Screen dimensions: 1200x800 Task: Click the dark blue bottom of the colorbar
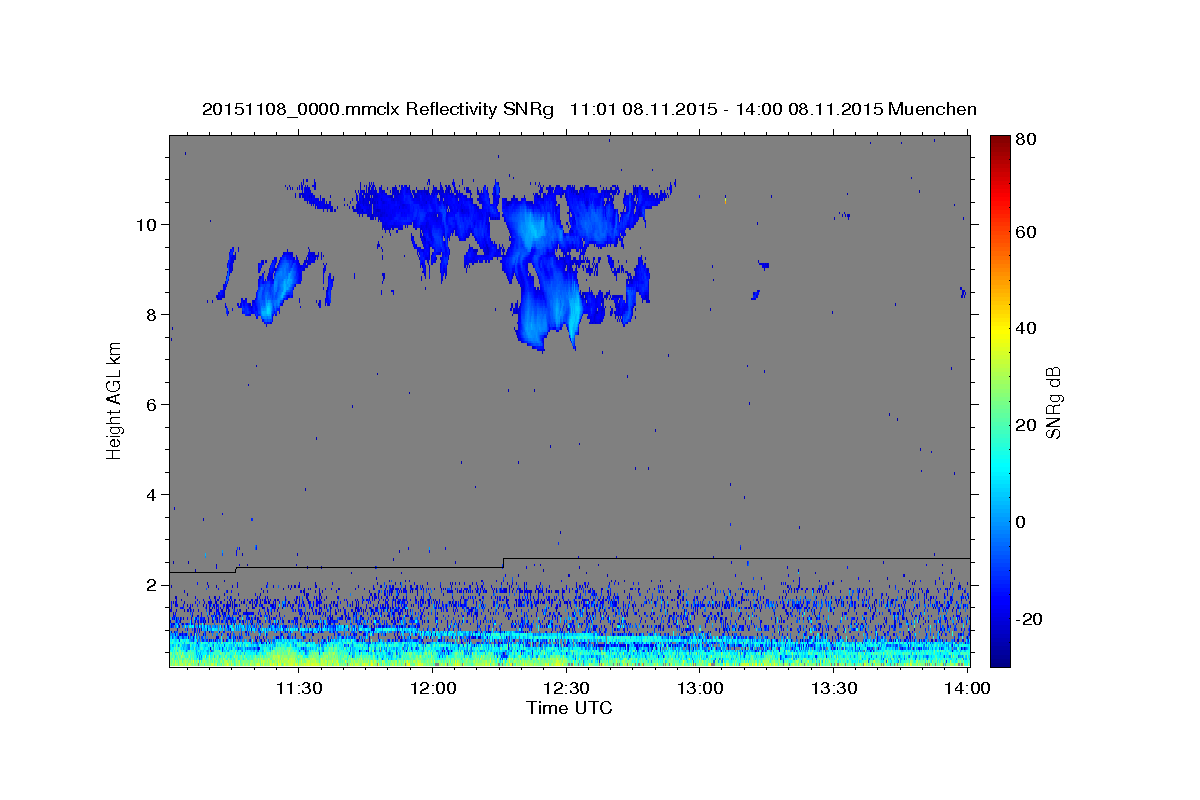click(x=999, y=655)
